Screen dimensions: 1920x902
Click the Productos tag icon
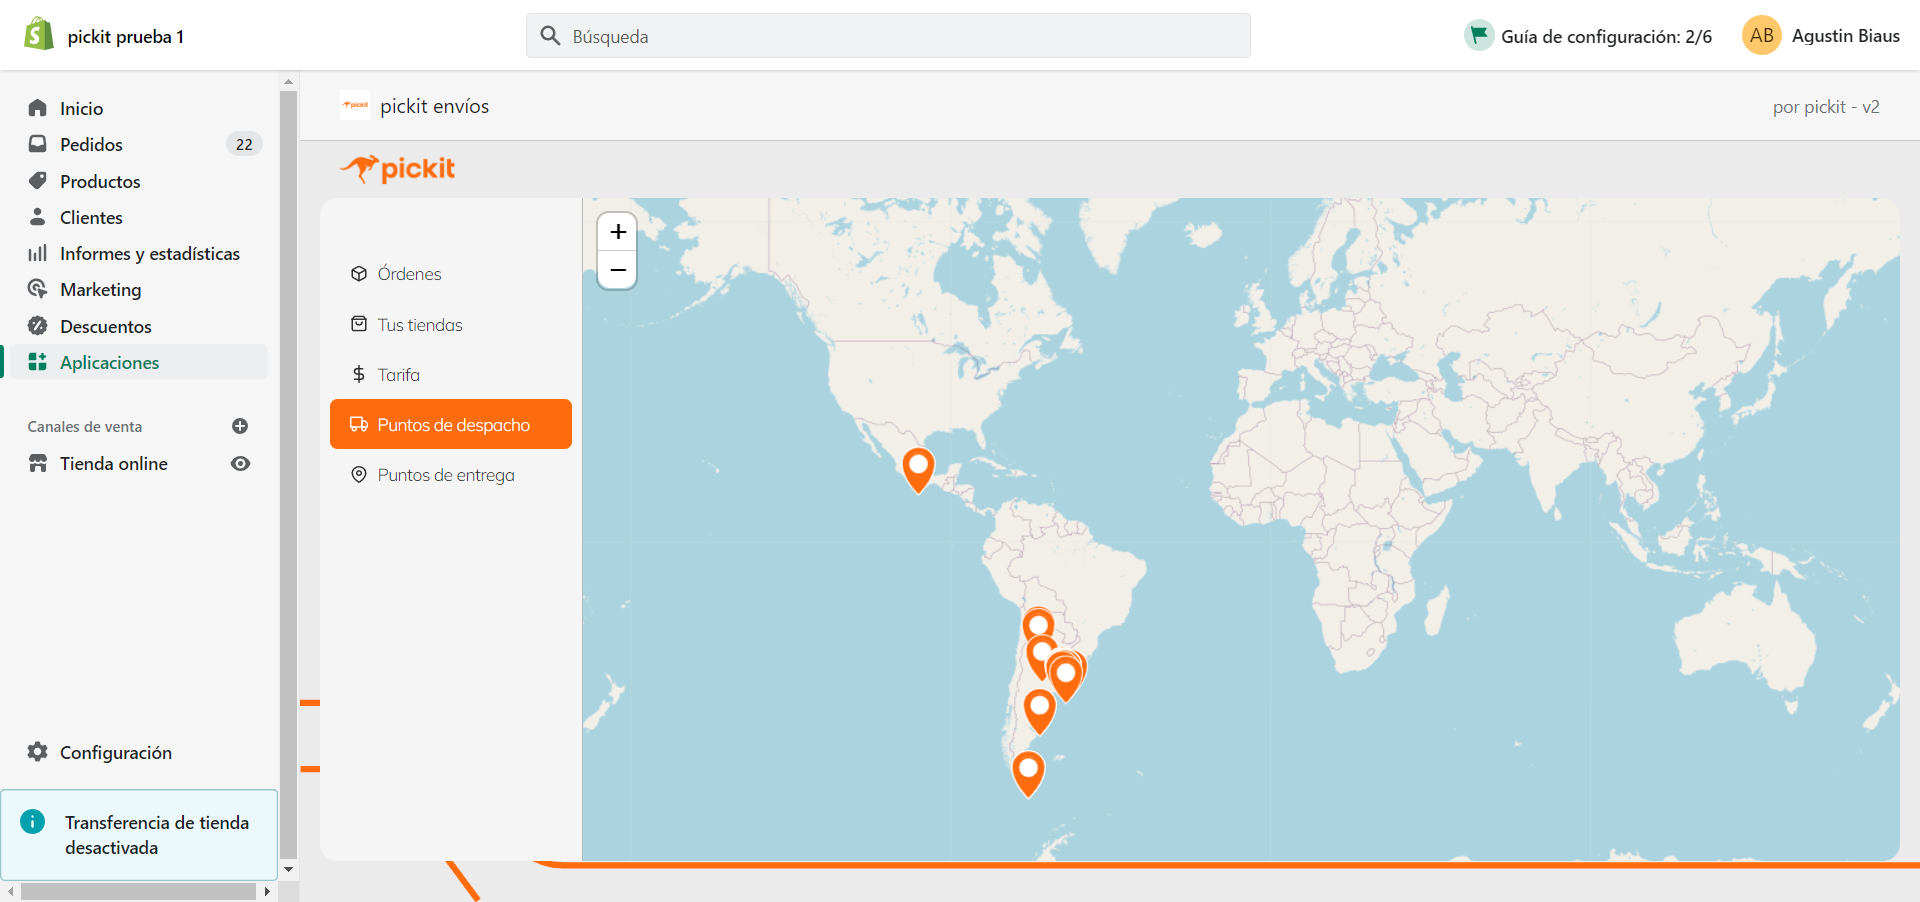click(38, 181)
